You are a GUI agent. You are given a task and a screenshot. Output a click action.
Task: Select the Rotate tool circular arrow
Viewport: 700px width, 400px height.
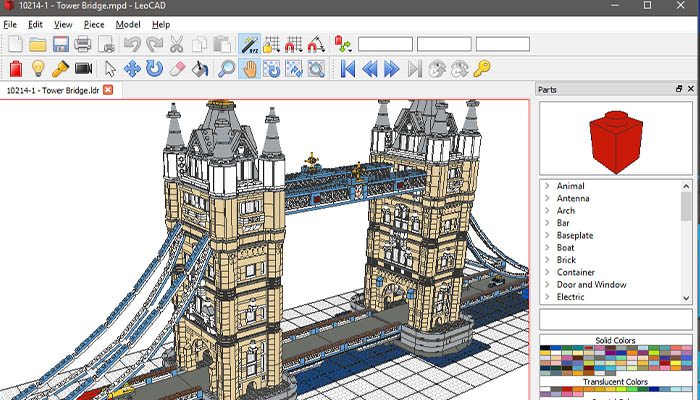154,68
